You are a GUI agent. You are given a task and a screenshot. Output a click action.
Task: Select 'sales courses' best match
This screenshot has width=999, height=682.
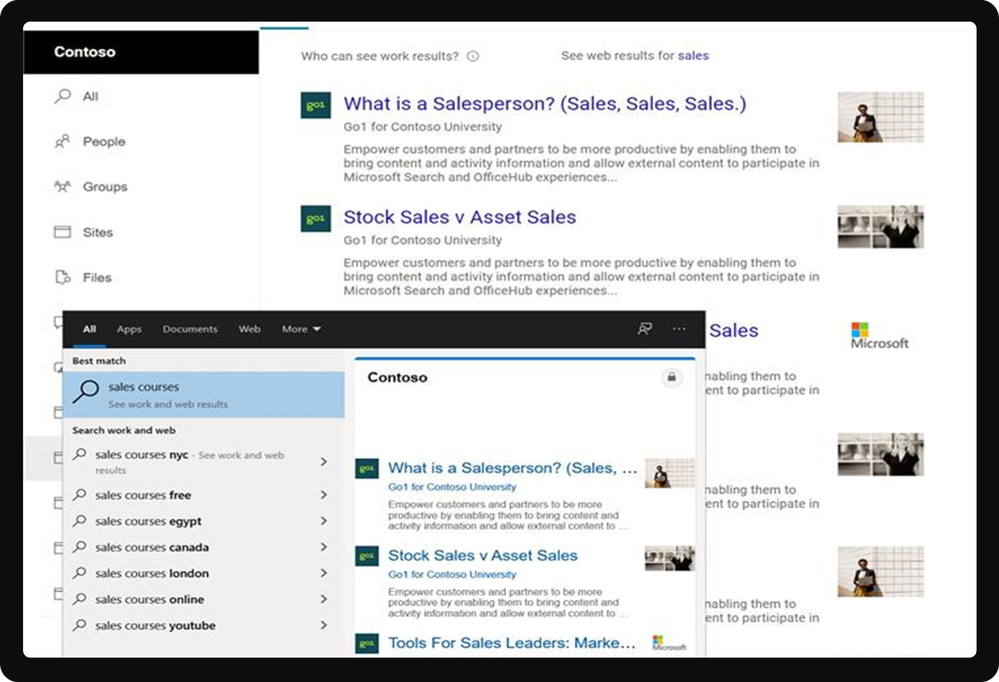[204, 395]
